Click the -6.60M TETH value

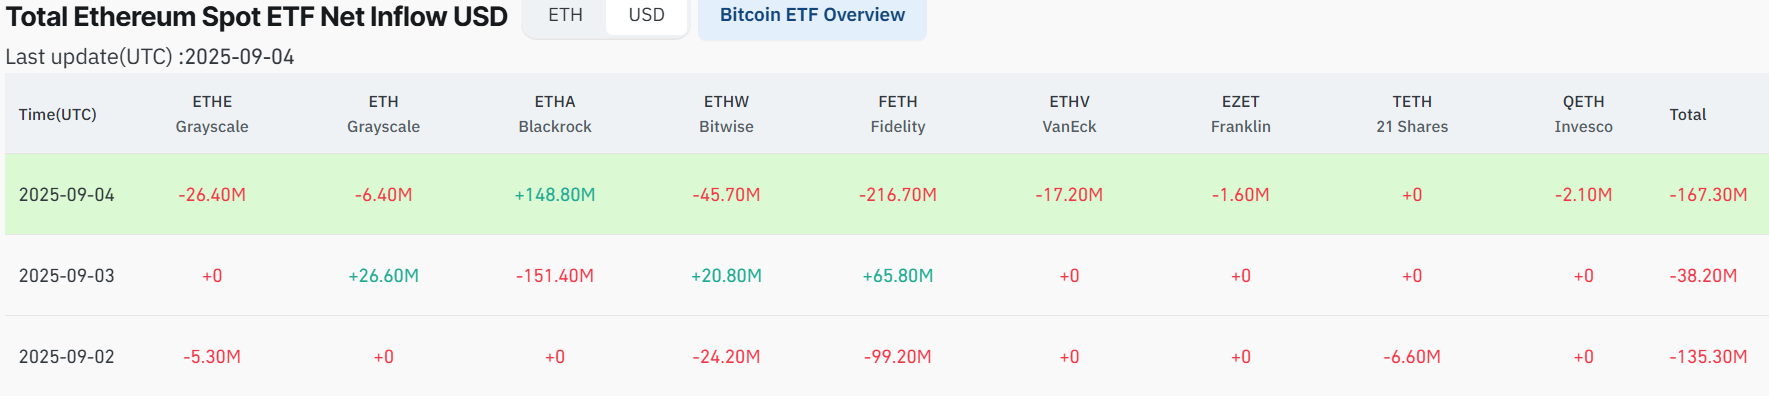[x=1412, y=357]
